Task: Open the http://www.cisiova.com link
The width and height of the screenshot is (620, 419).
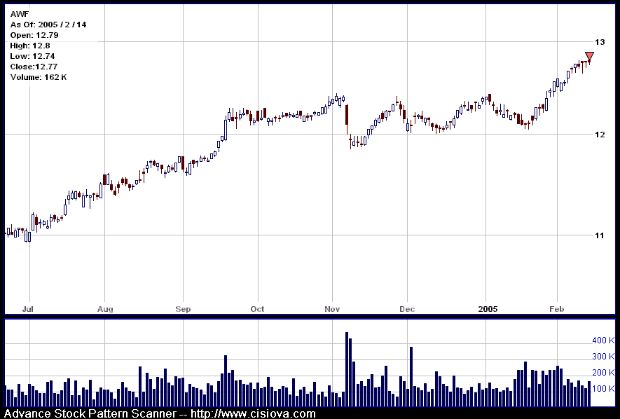Action: pyautogui.click(x=253, y=414)
